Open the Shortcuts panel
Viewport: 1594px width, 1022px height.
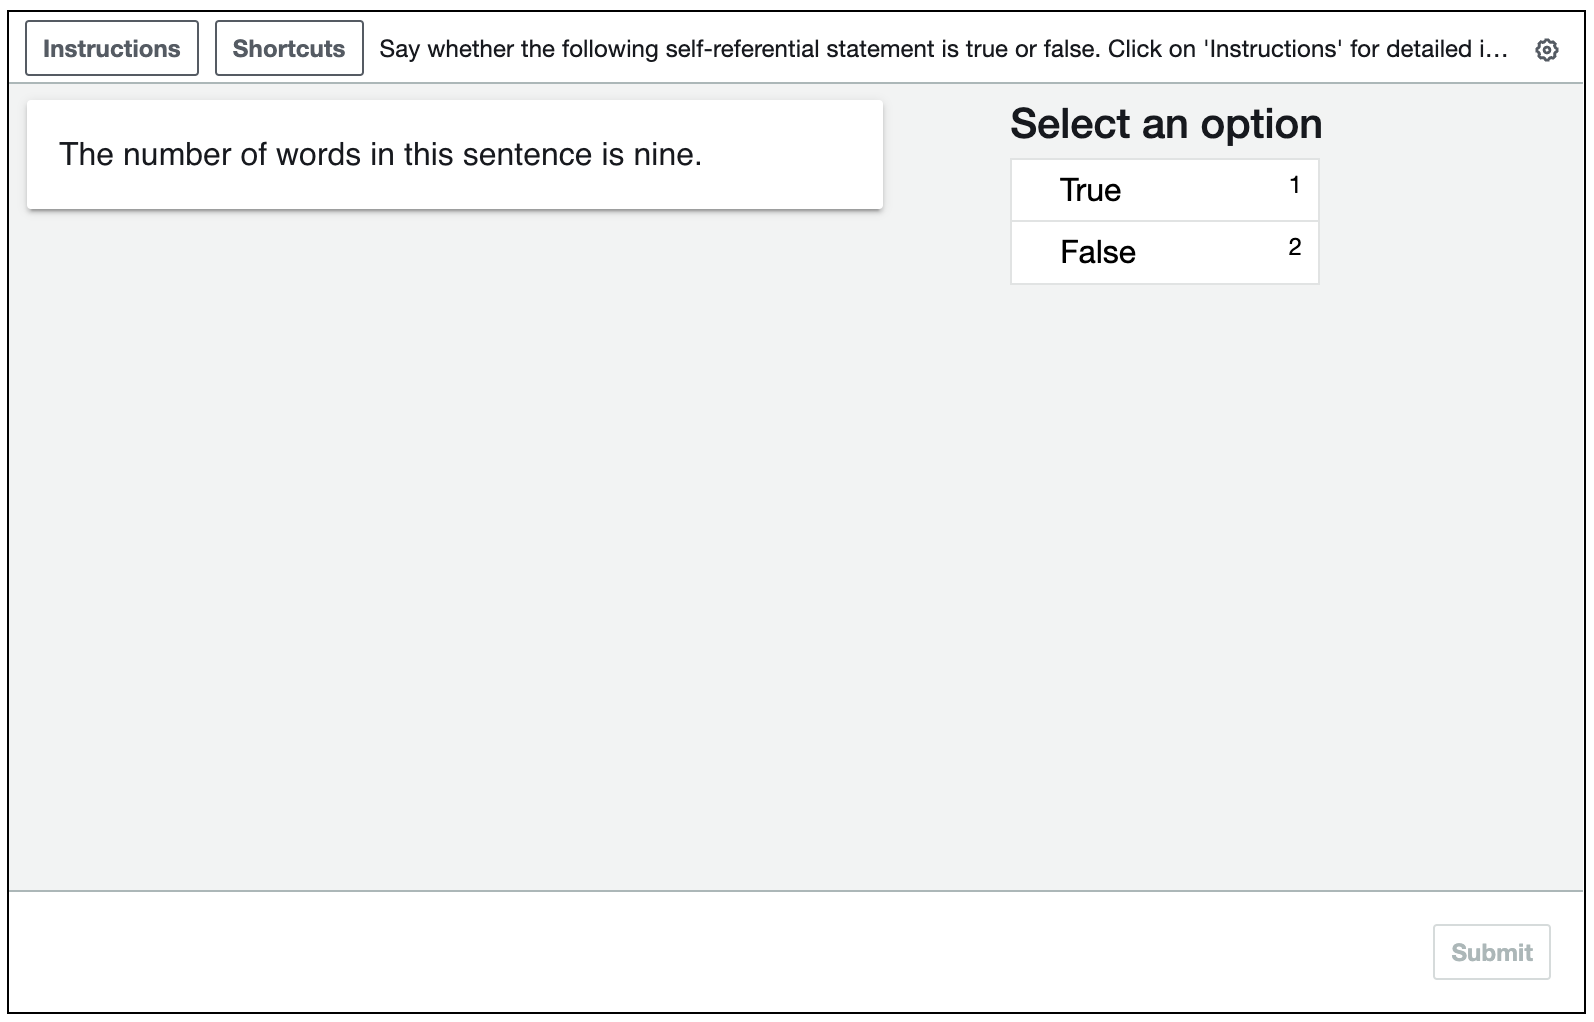click(x=289, y=49)
